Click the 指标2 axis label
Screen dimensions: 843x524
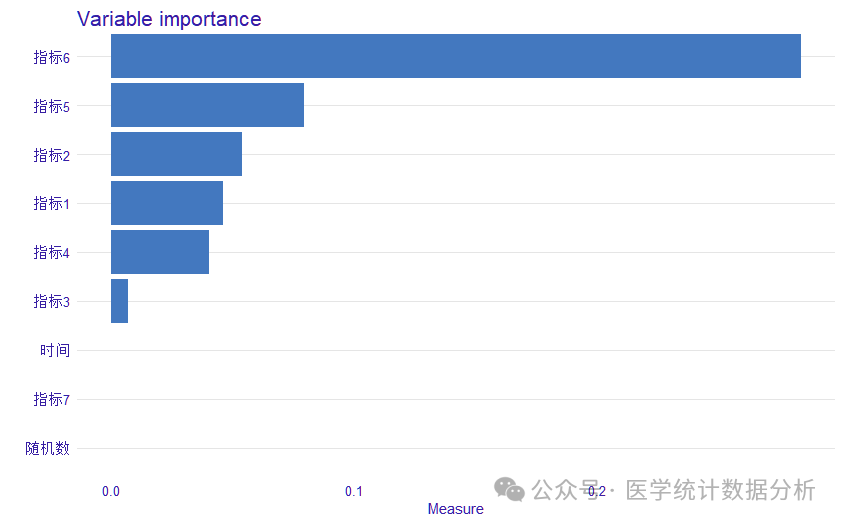point(52,155)
